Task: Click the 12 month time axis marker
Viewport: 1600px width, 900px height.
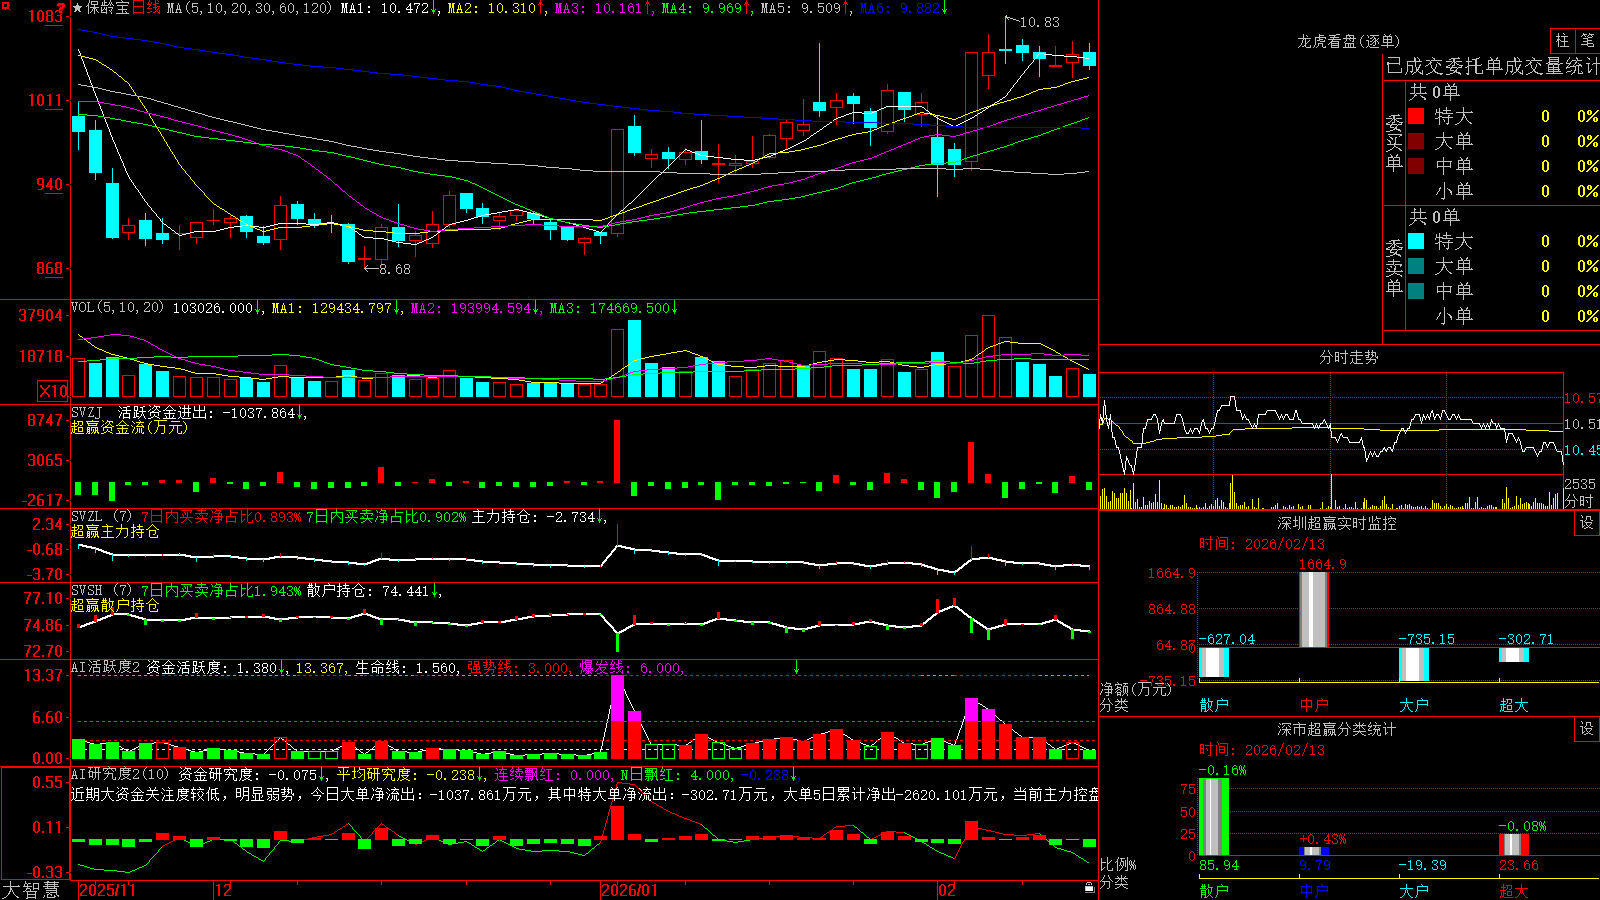Action: coord(223,890)
